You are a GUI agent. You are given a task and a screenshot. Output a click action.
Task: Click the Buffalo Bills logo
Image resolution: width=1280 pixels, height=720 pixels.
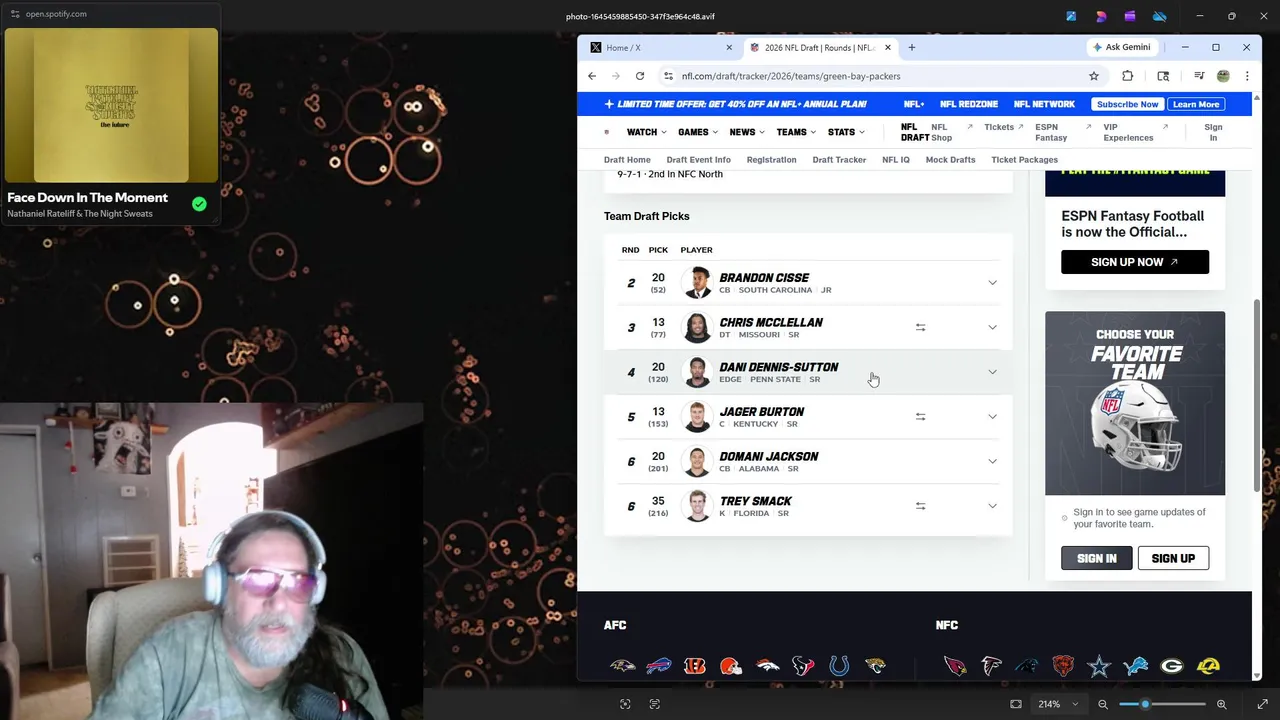pyautogui.click(x=658, y=666)
